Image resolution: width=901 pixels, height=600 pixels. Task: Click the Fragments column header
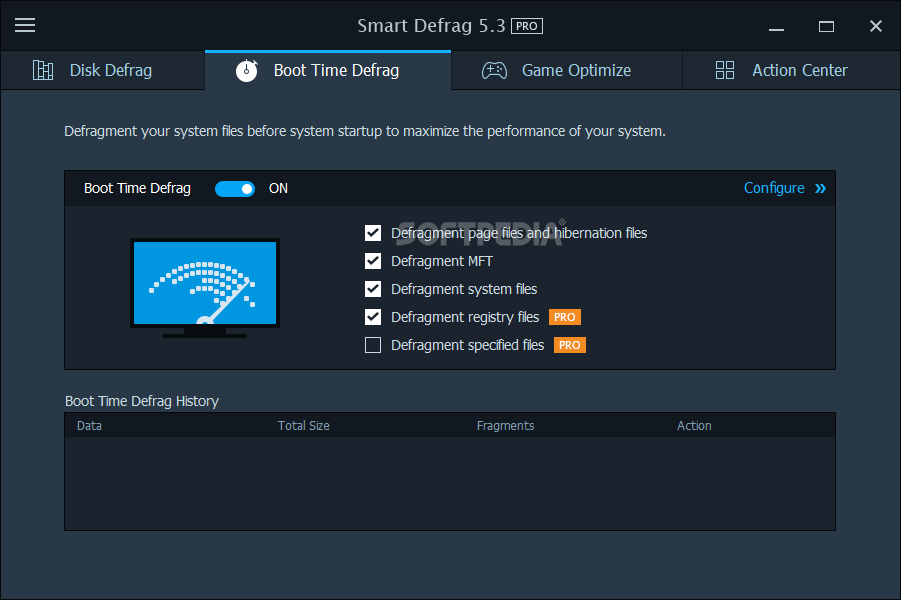[x=505, y=426]
